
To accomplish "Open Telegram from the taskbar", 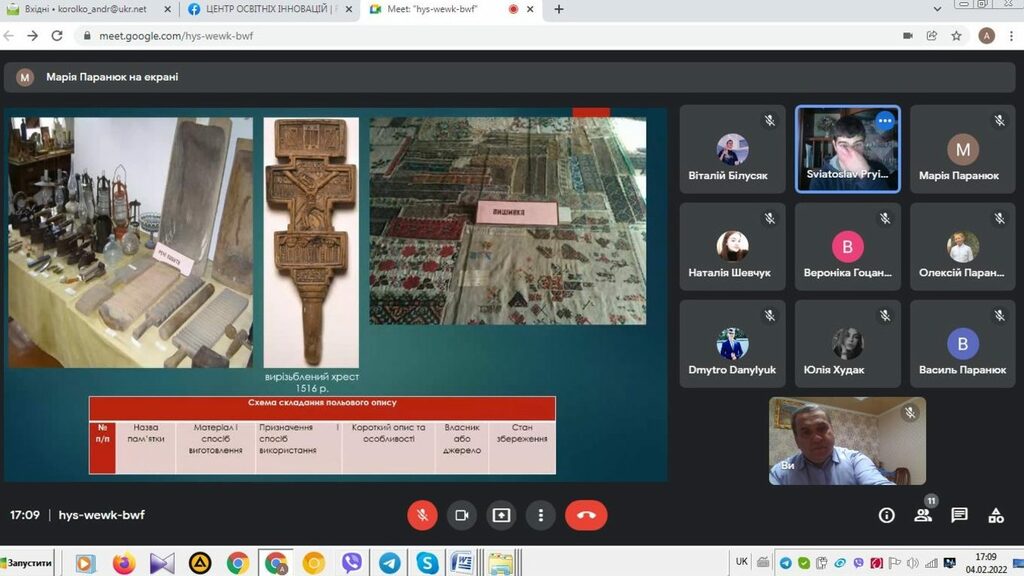I will [389, 563].
